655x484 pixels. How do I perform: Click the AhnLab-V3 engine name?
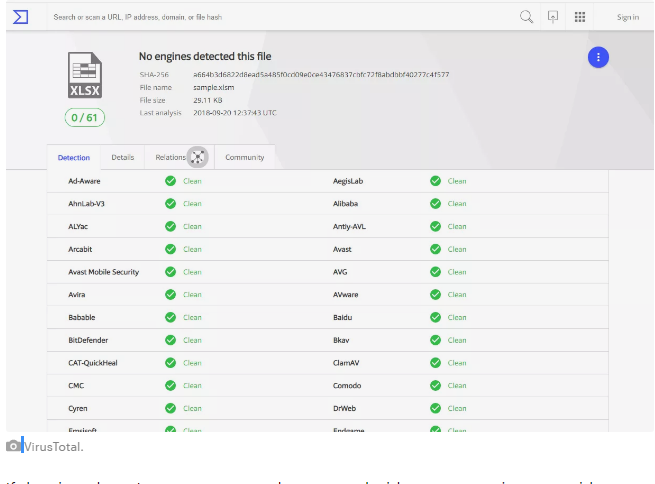coord(86,204)
